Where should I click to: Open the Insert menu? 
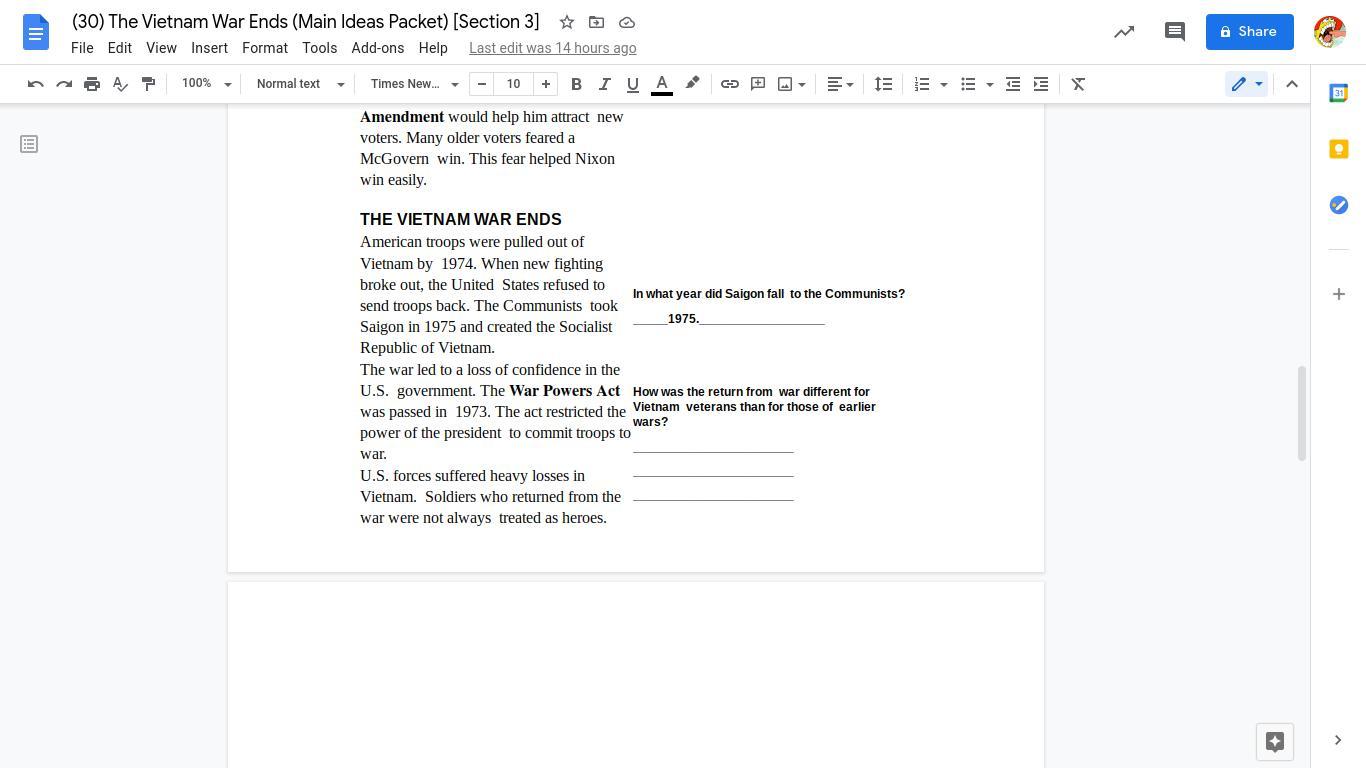click(x=209, y=48)
